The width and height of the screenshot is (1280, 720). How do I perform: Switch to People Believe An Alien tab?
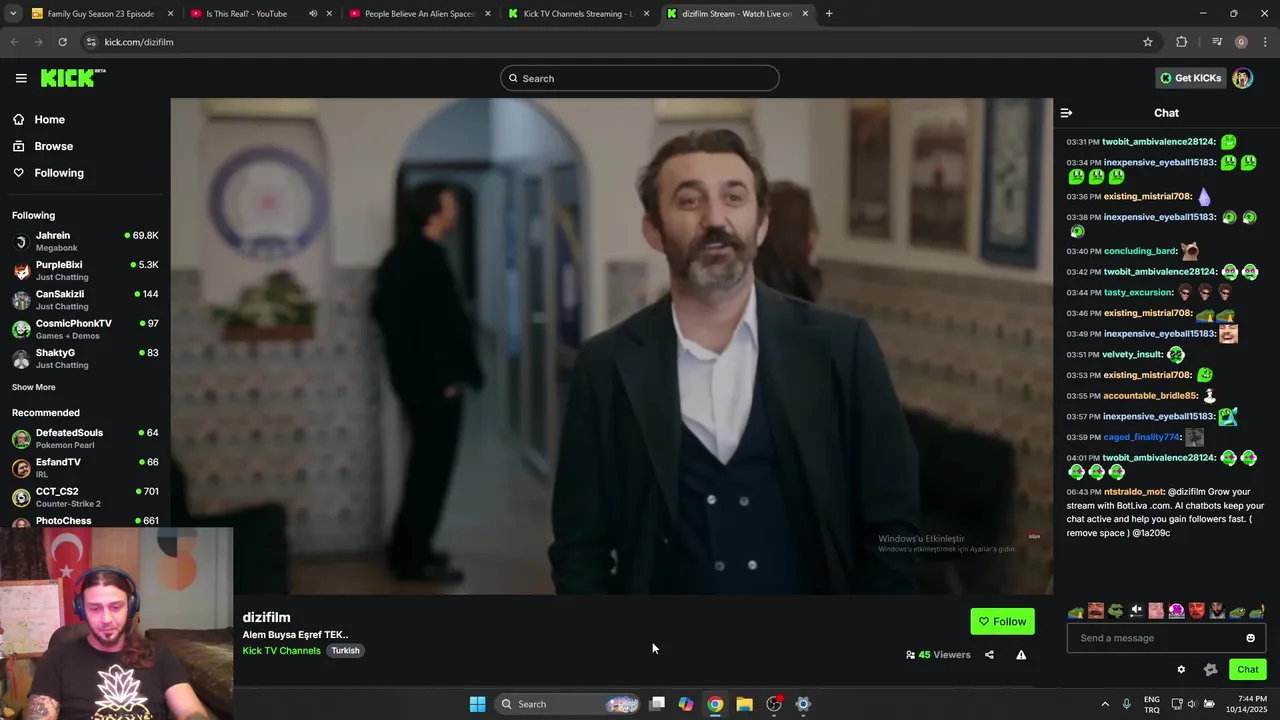pyautogui.click(x=420, y=14)
